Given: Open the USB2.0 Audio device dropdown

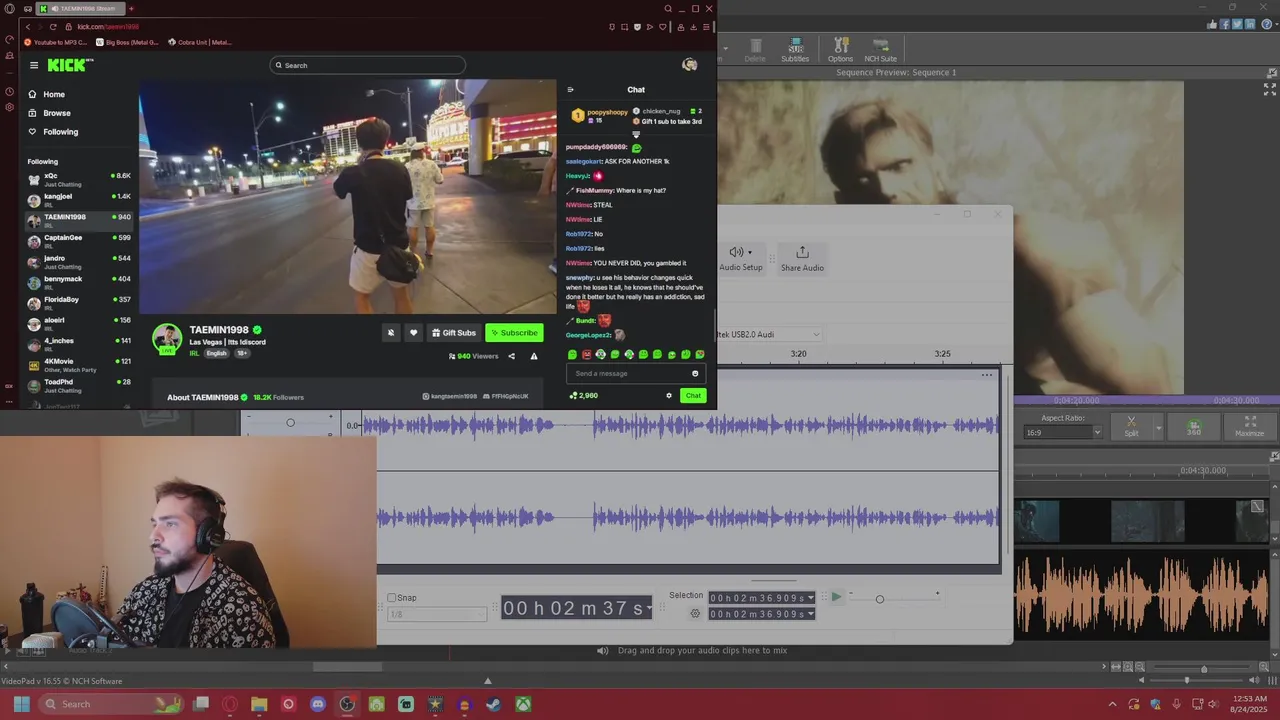Looking at the screenshot, I should click(768, 334).
